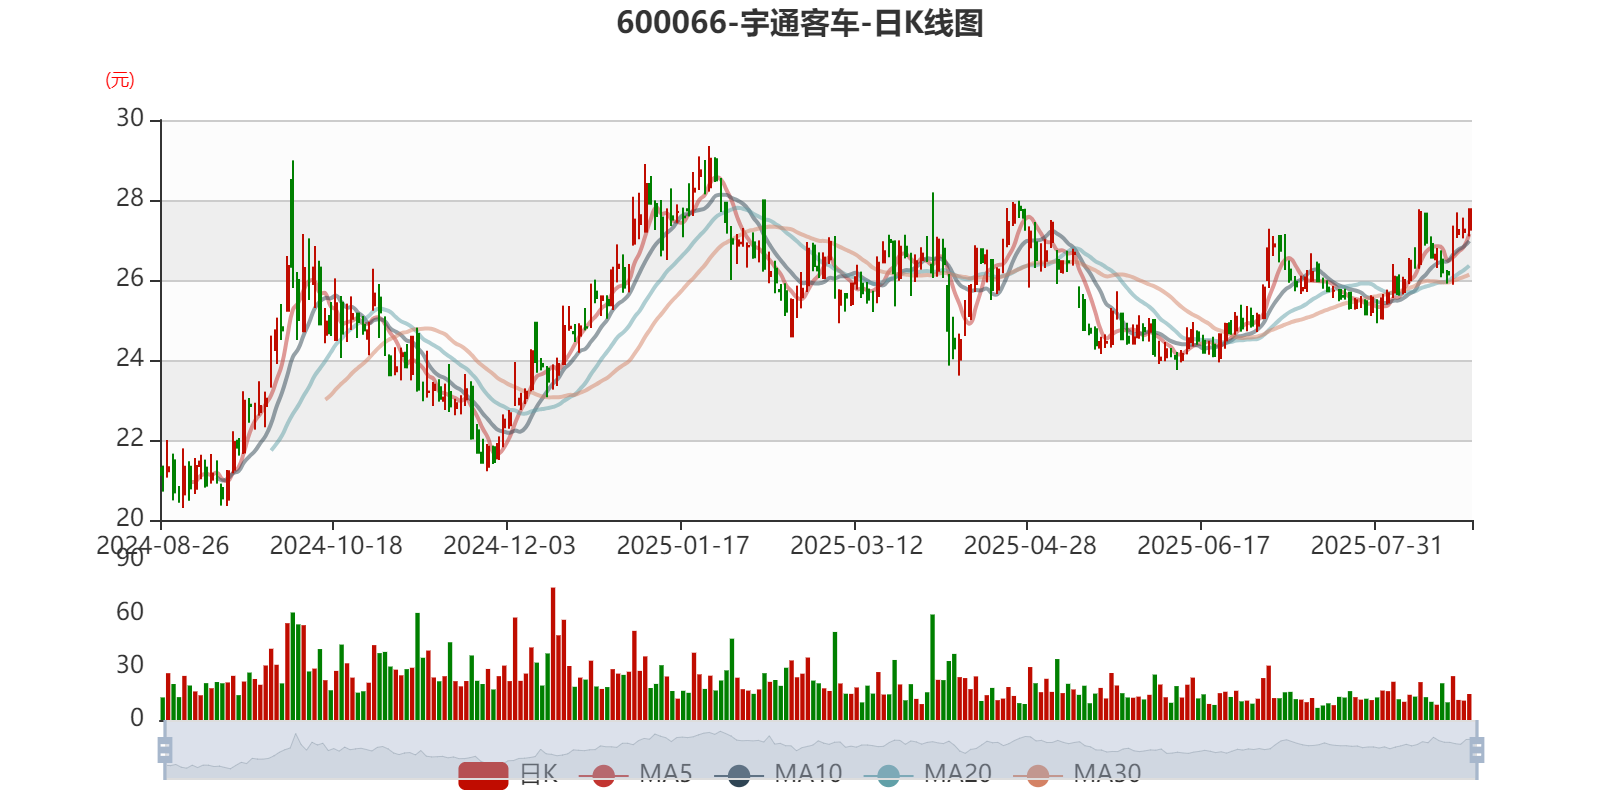Image resolution: width=1600 pixels, height=800 pixels.
Task: Toggle the MA10 line legend
Action: (x=778, y=774)
